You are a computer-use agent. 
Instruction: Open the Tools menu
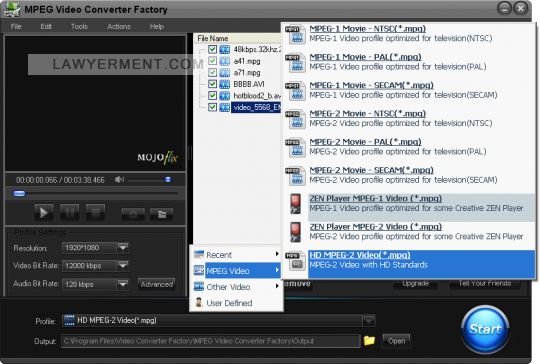click(x=79, y=27)
